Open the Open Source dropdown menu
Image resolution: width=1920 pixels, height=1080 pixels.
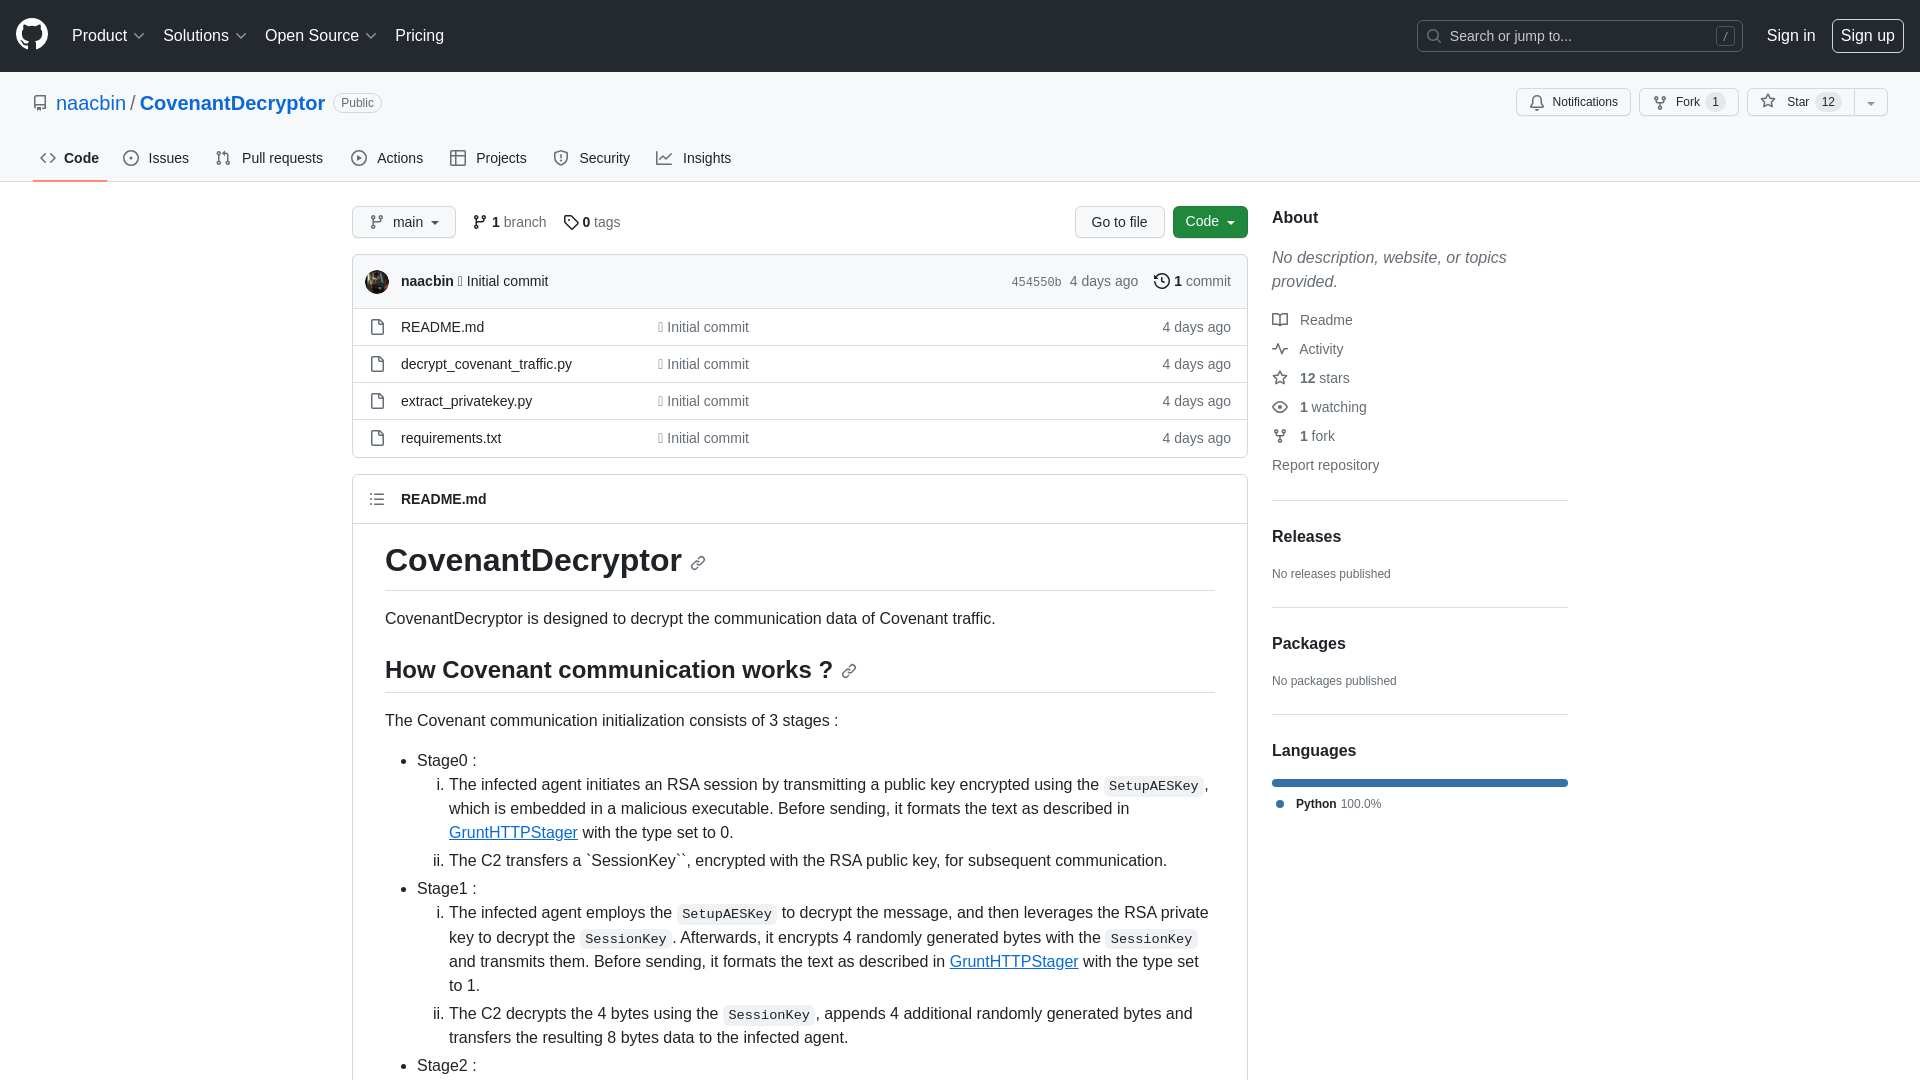point(320,36)
